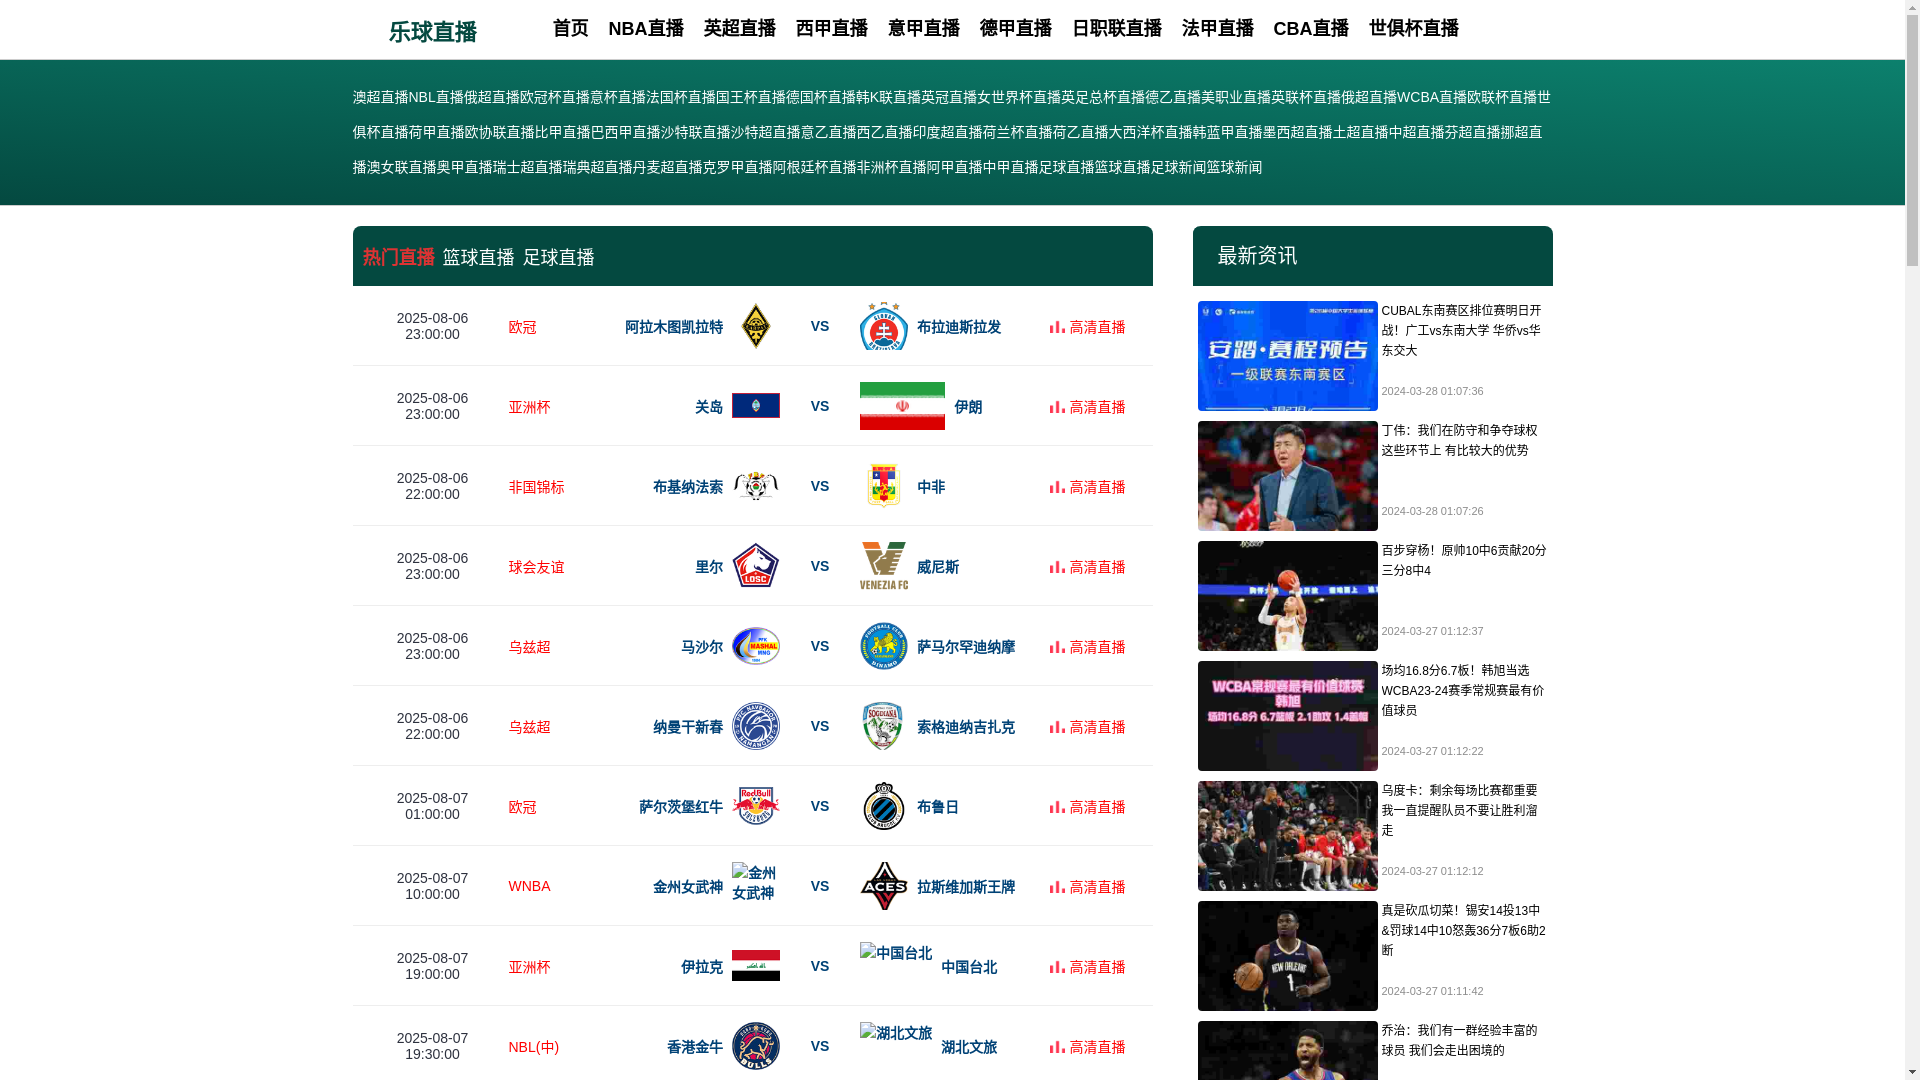Click the Las Vegas Aces logo
The height and width of the screenshot is (1080, 1920).
[884, 886]
